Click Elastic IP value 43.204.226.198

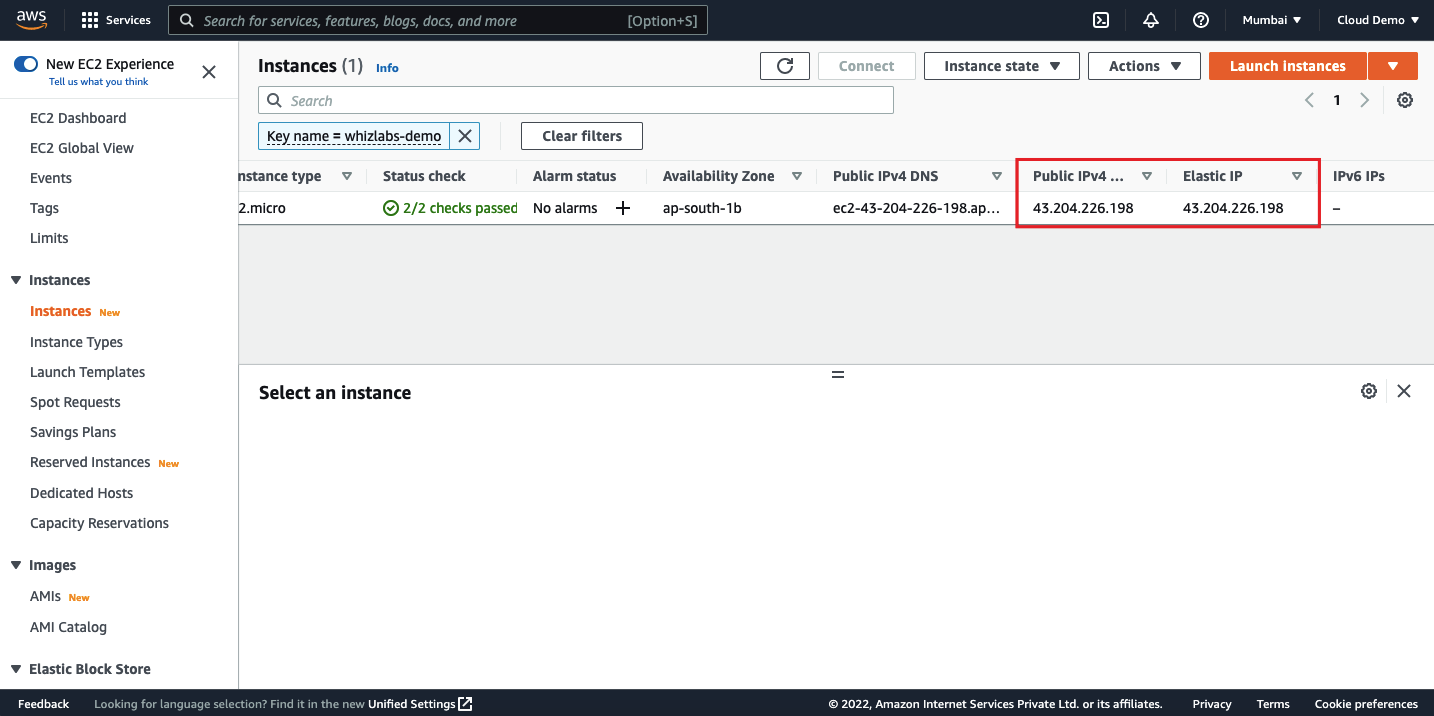[1233, 208]
